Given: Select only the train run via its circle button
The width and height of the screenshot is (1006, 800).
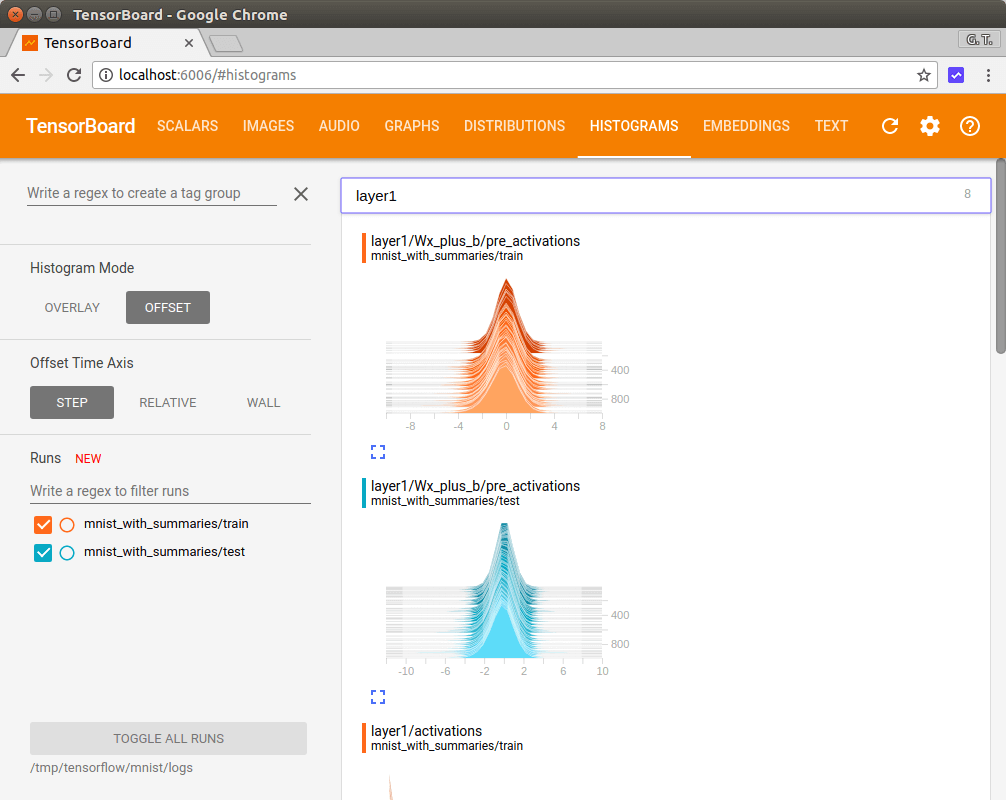Looking at the screenshot, I should (x=67, y=524).
